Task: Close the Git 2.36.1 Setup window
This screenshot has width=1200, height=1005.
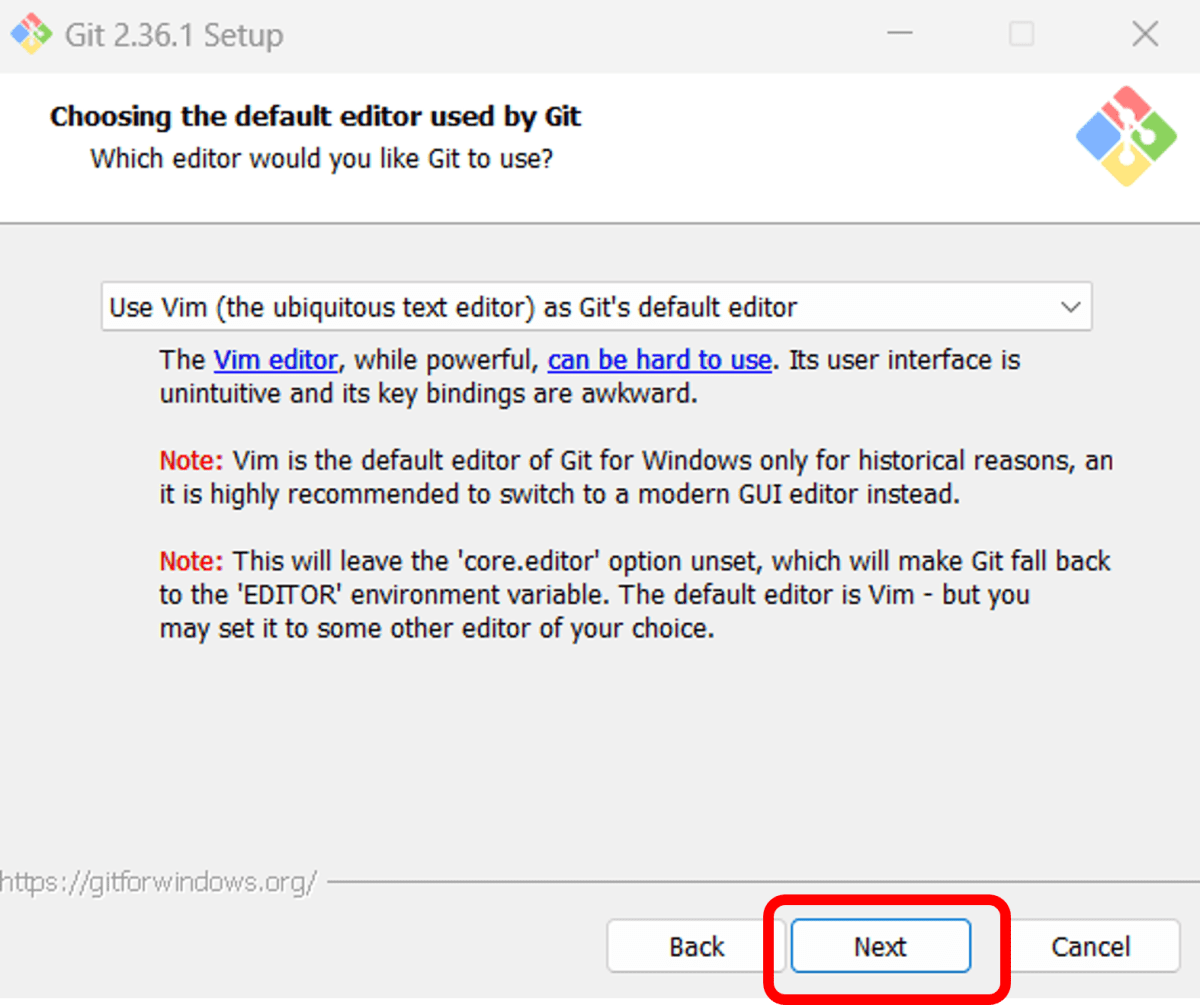Action: 1144,35
